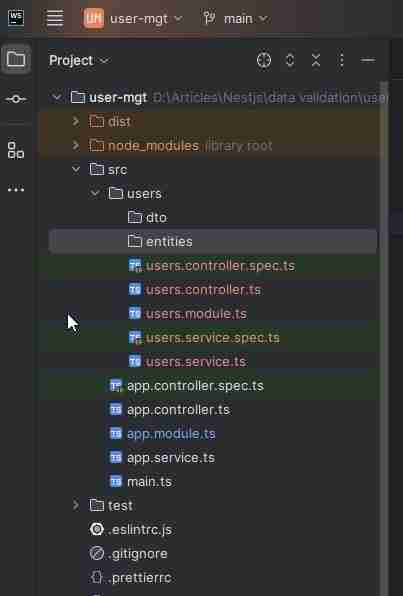
Task: Open users.module.ts file
Action: [196, 314]
